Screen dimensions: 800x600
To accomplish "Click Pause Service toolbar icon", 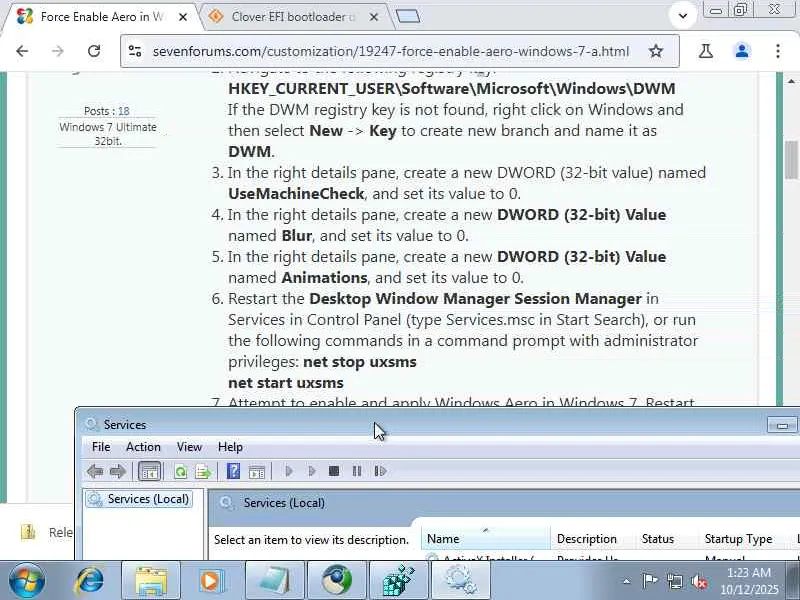I will click(357, 471).
